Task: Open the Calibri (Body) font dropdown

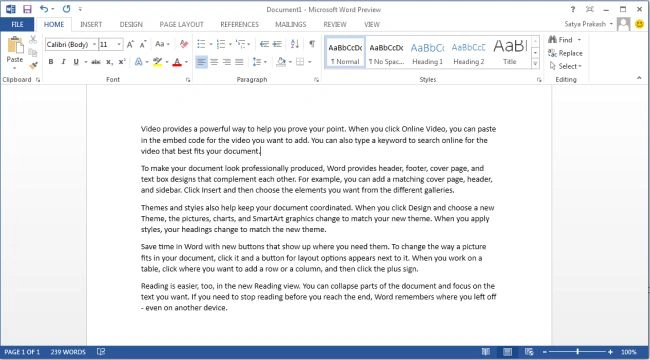Action: (x=95, y=44)
